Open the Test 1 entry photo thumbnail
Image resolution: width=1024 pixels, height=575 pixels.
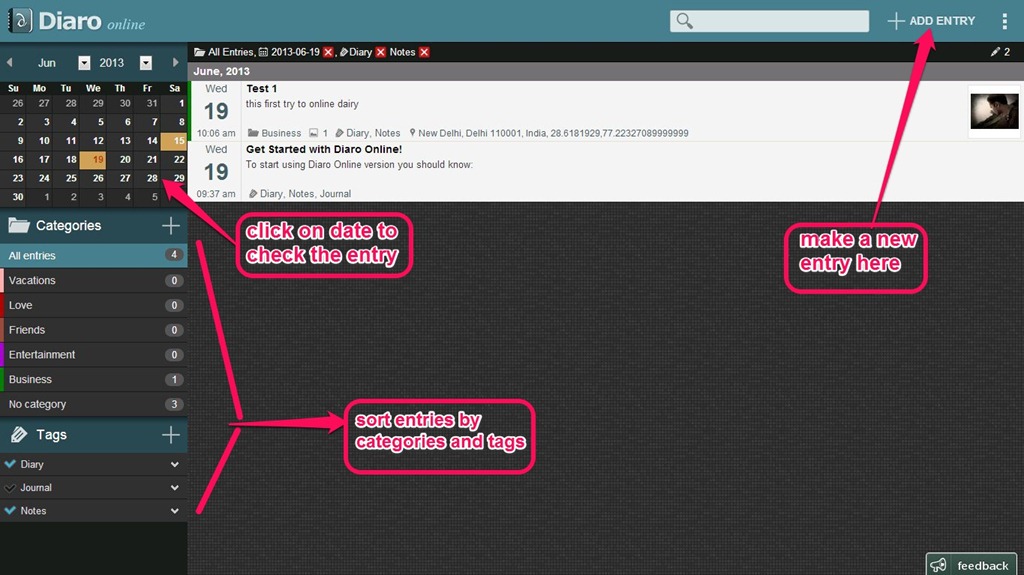click(x=994, y=111)
